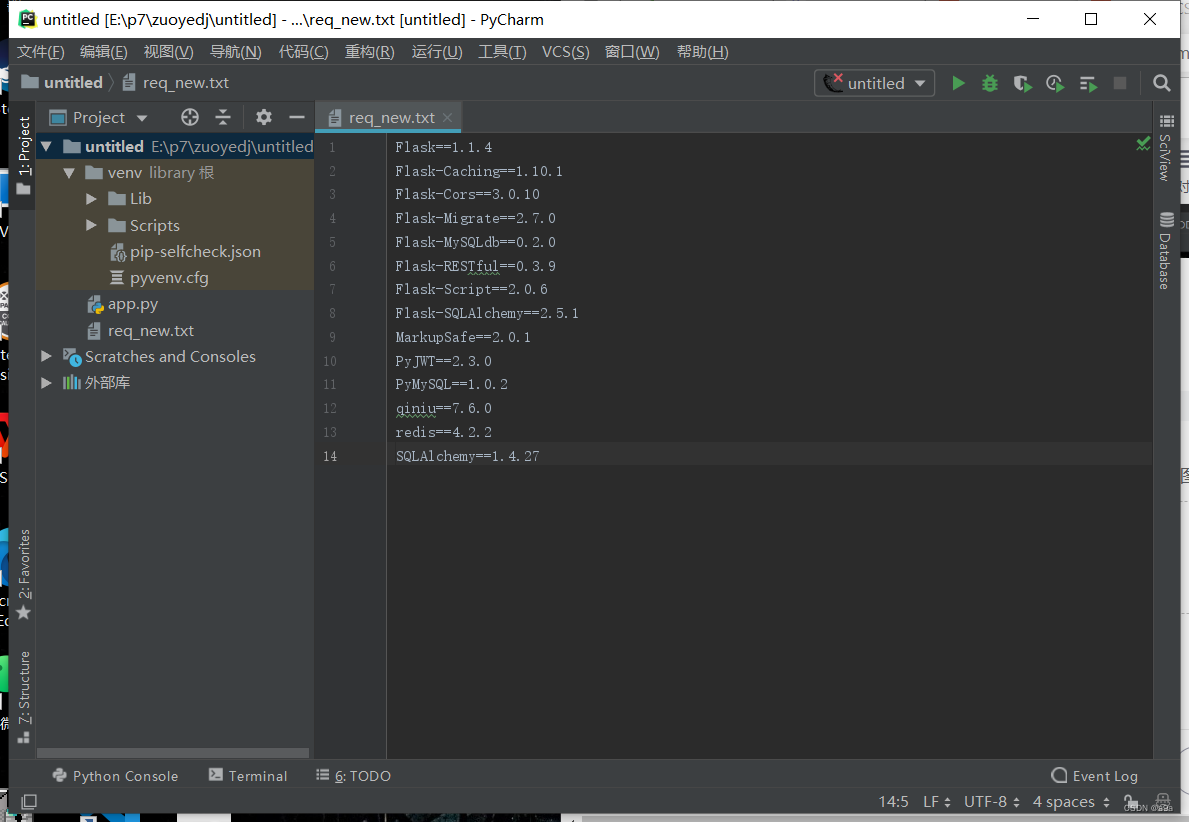
Task: Open the 代码(C) menu
Action: [303, 52]
